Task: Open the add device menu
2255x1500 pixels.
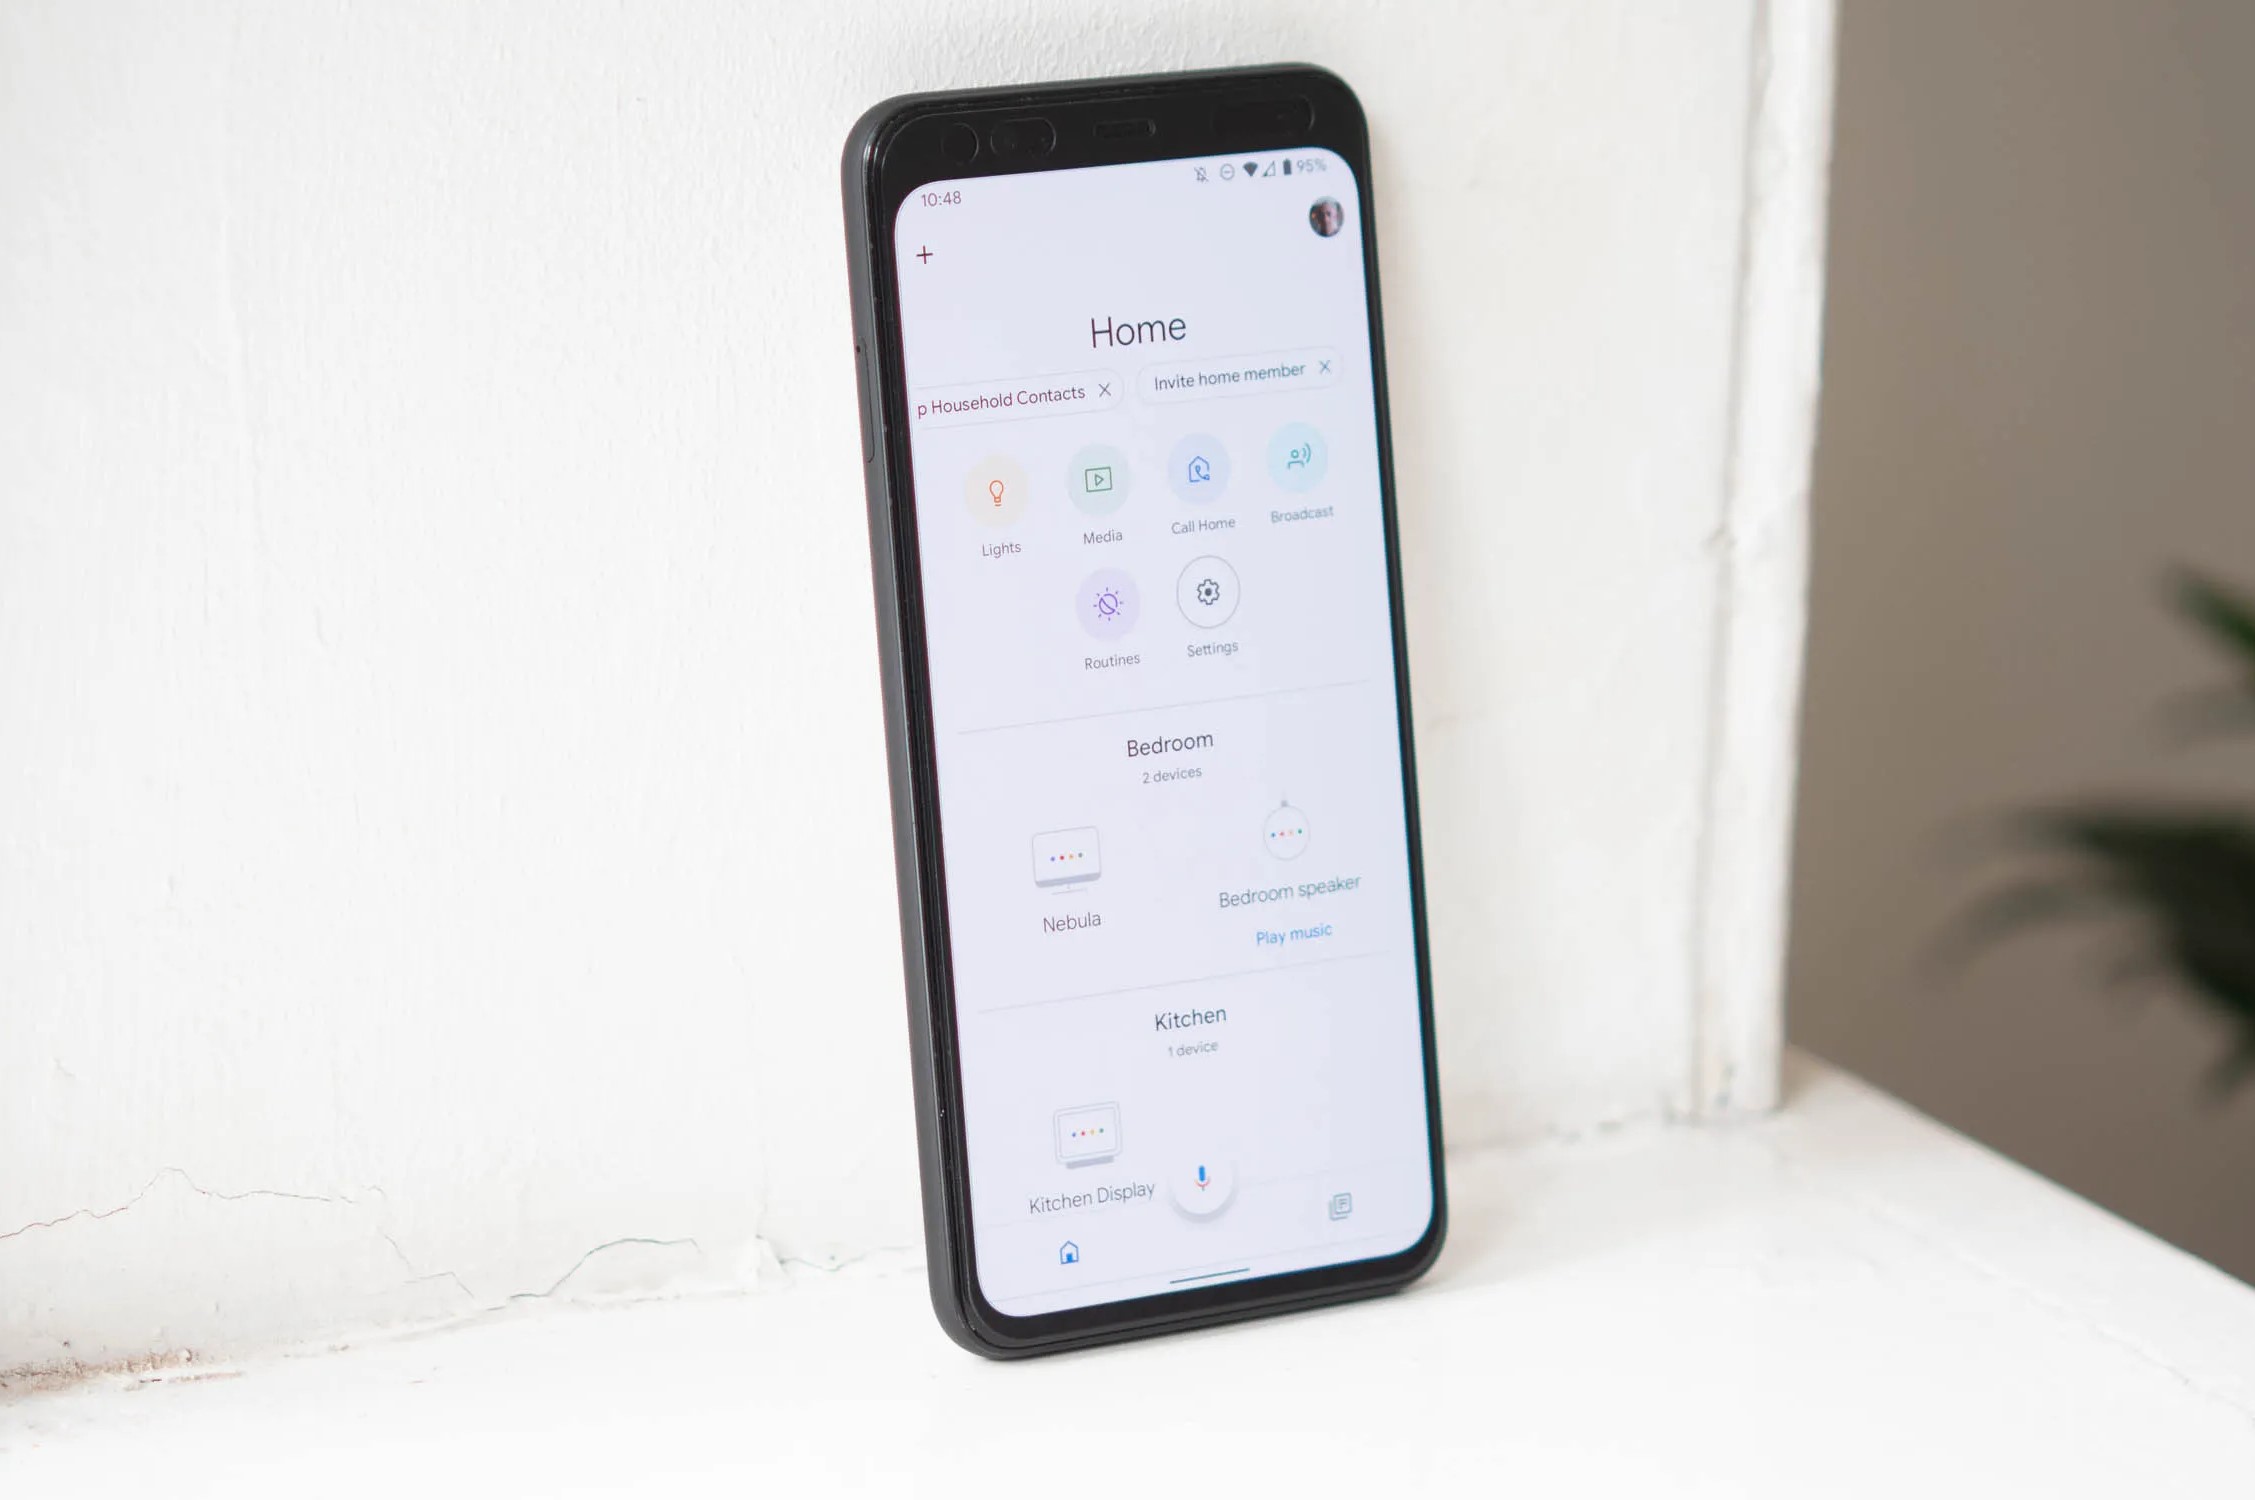Action: (x=927, y=254)
